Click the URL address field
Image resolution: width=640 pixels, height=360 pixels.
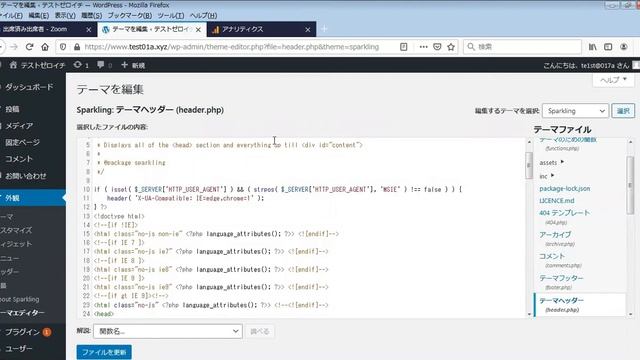point(231,47)
